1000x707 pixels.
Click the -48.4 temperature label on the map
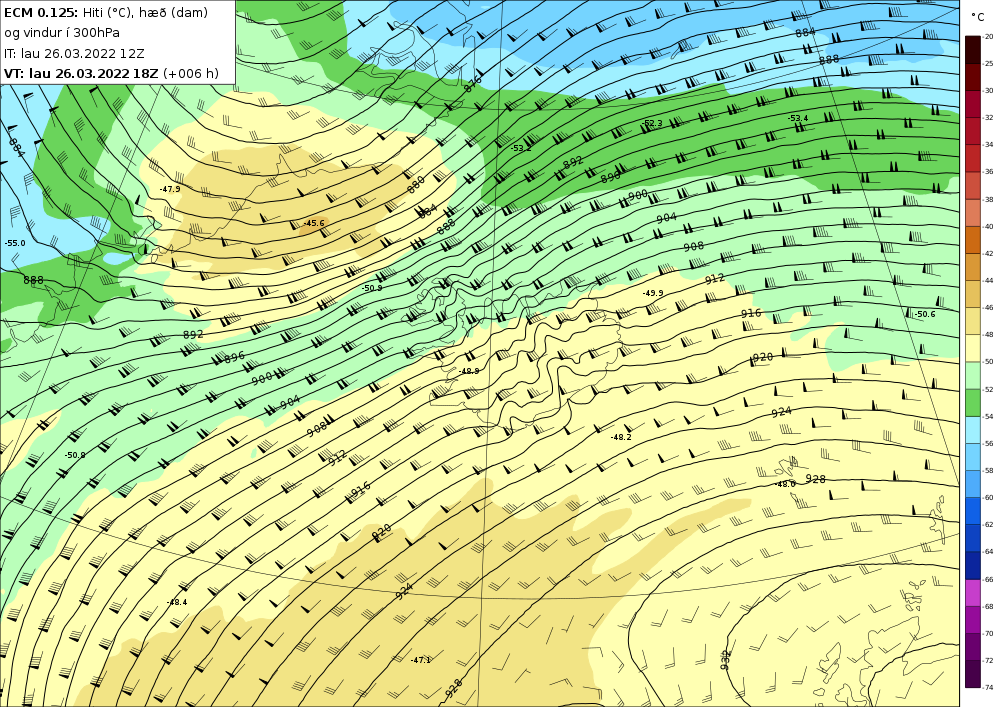(177, 602)
